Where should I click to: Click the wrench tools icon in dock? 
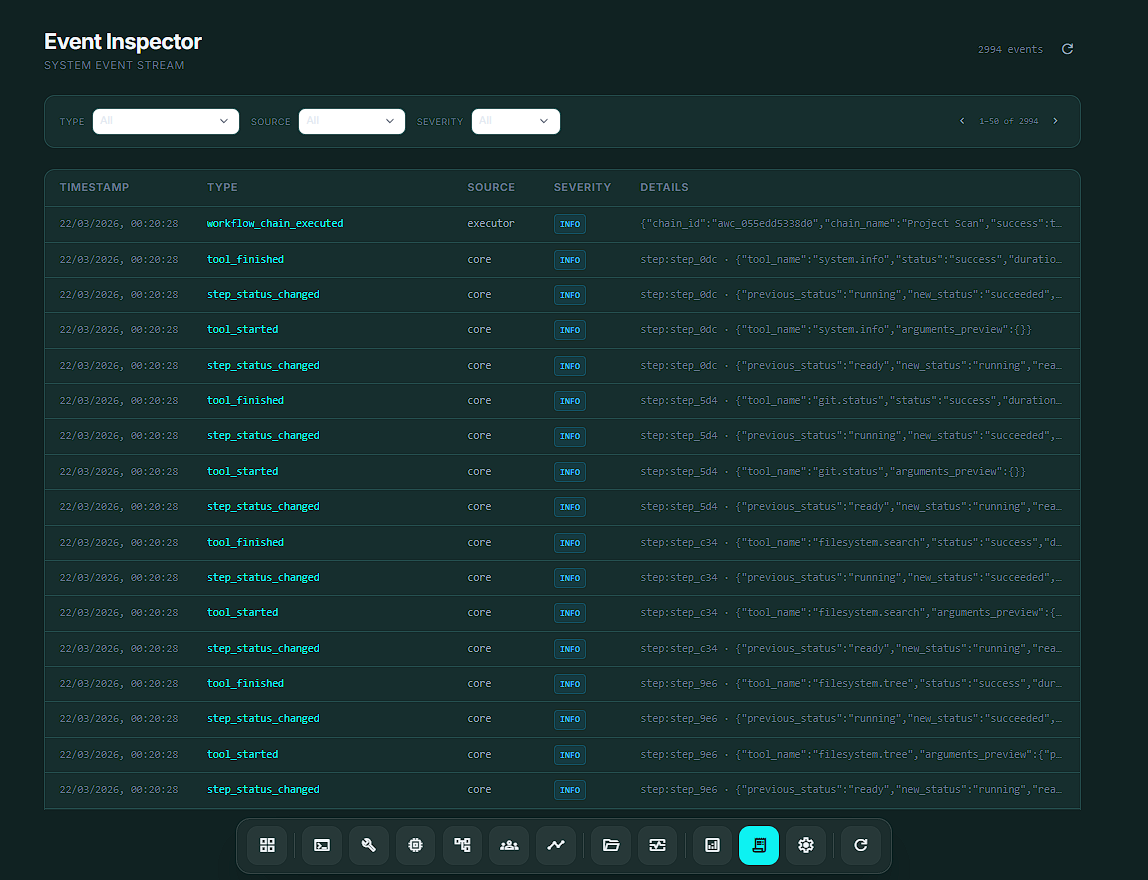[x=368, y=845]
